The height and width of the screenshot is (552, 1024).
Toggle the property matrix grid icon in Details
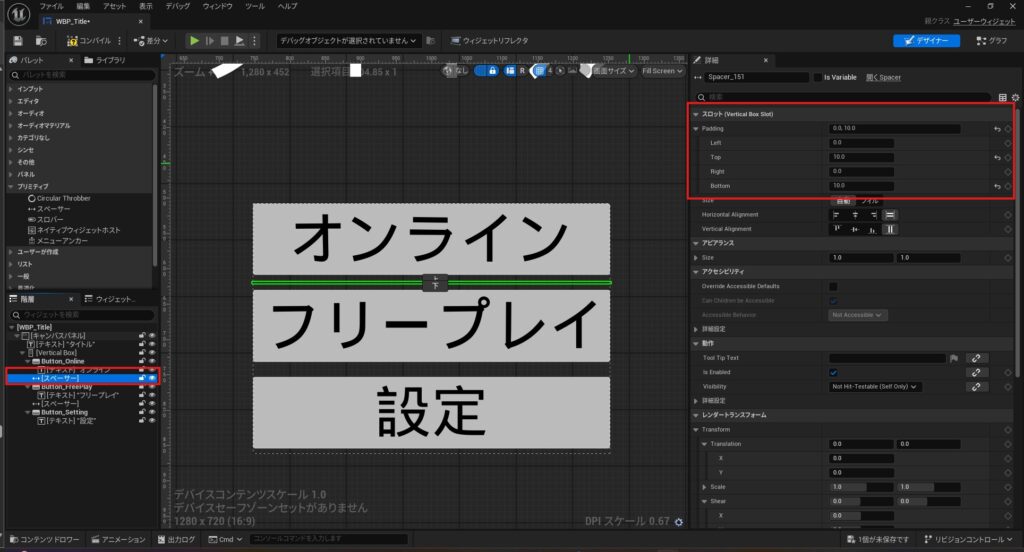click(x=1002, y=97)
